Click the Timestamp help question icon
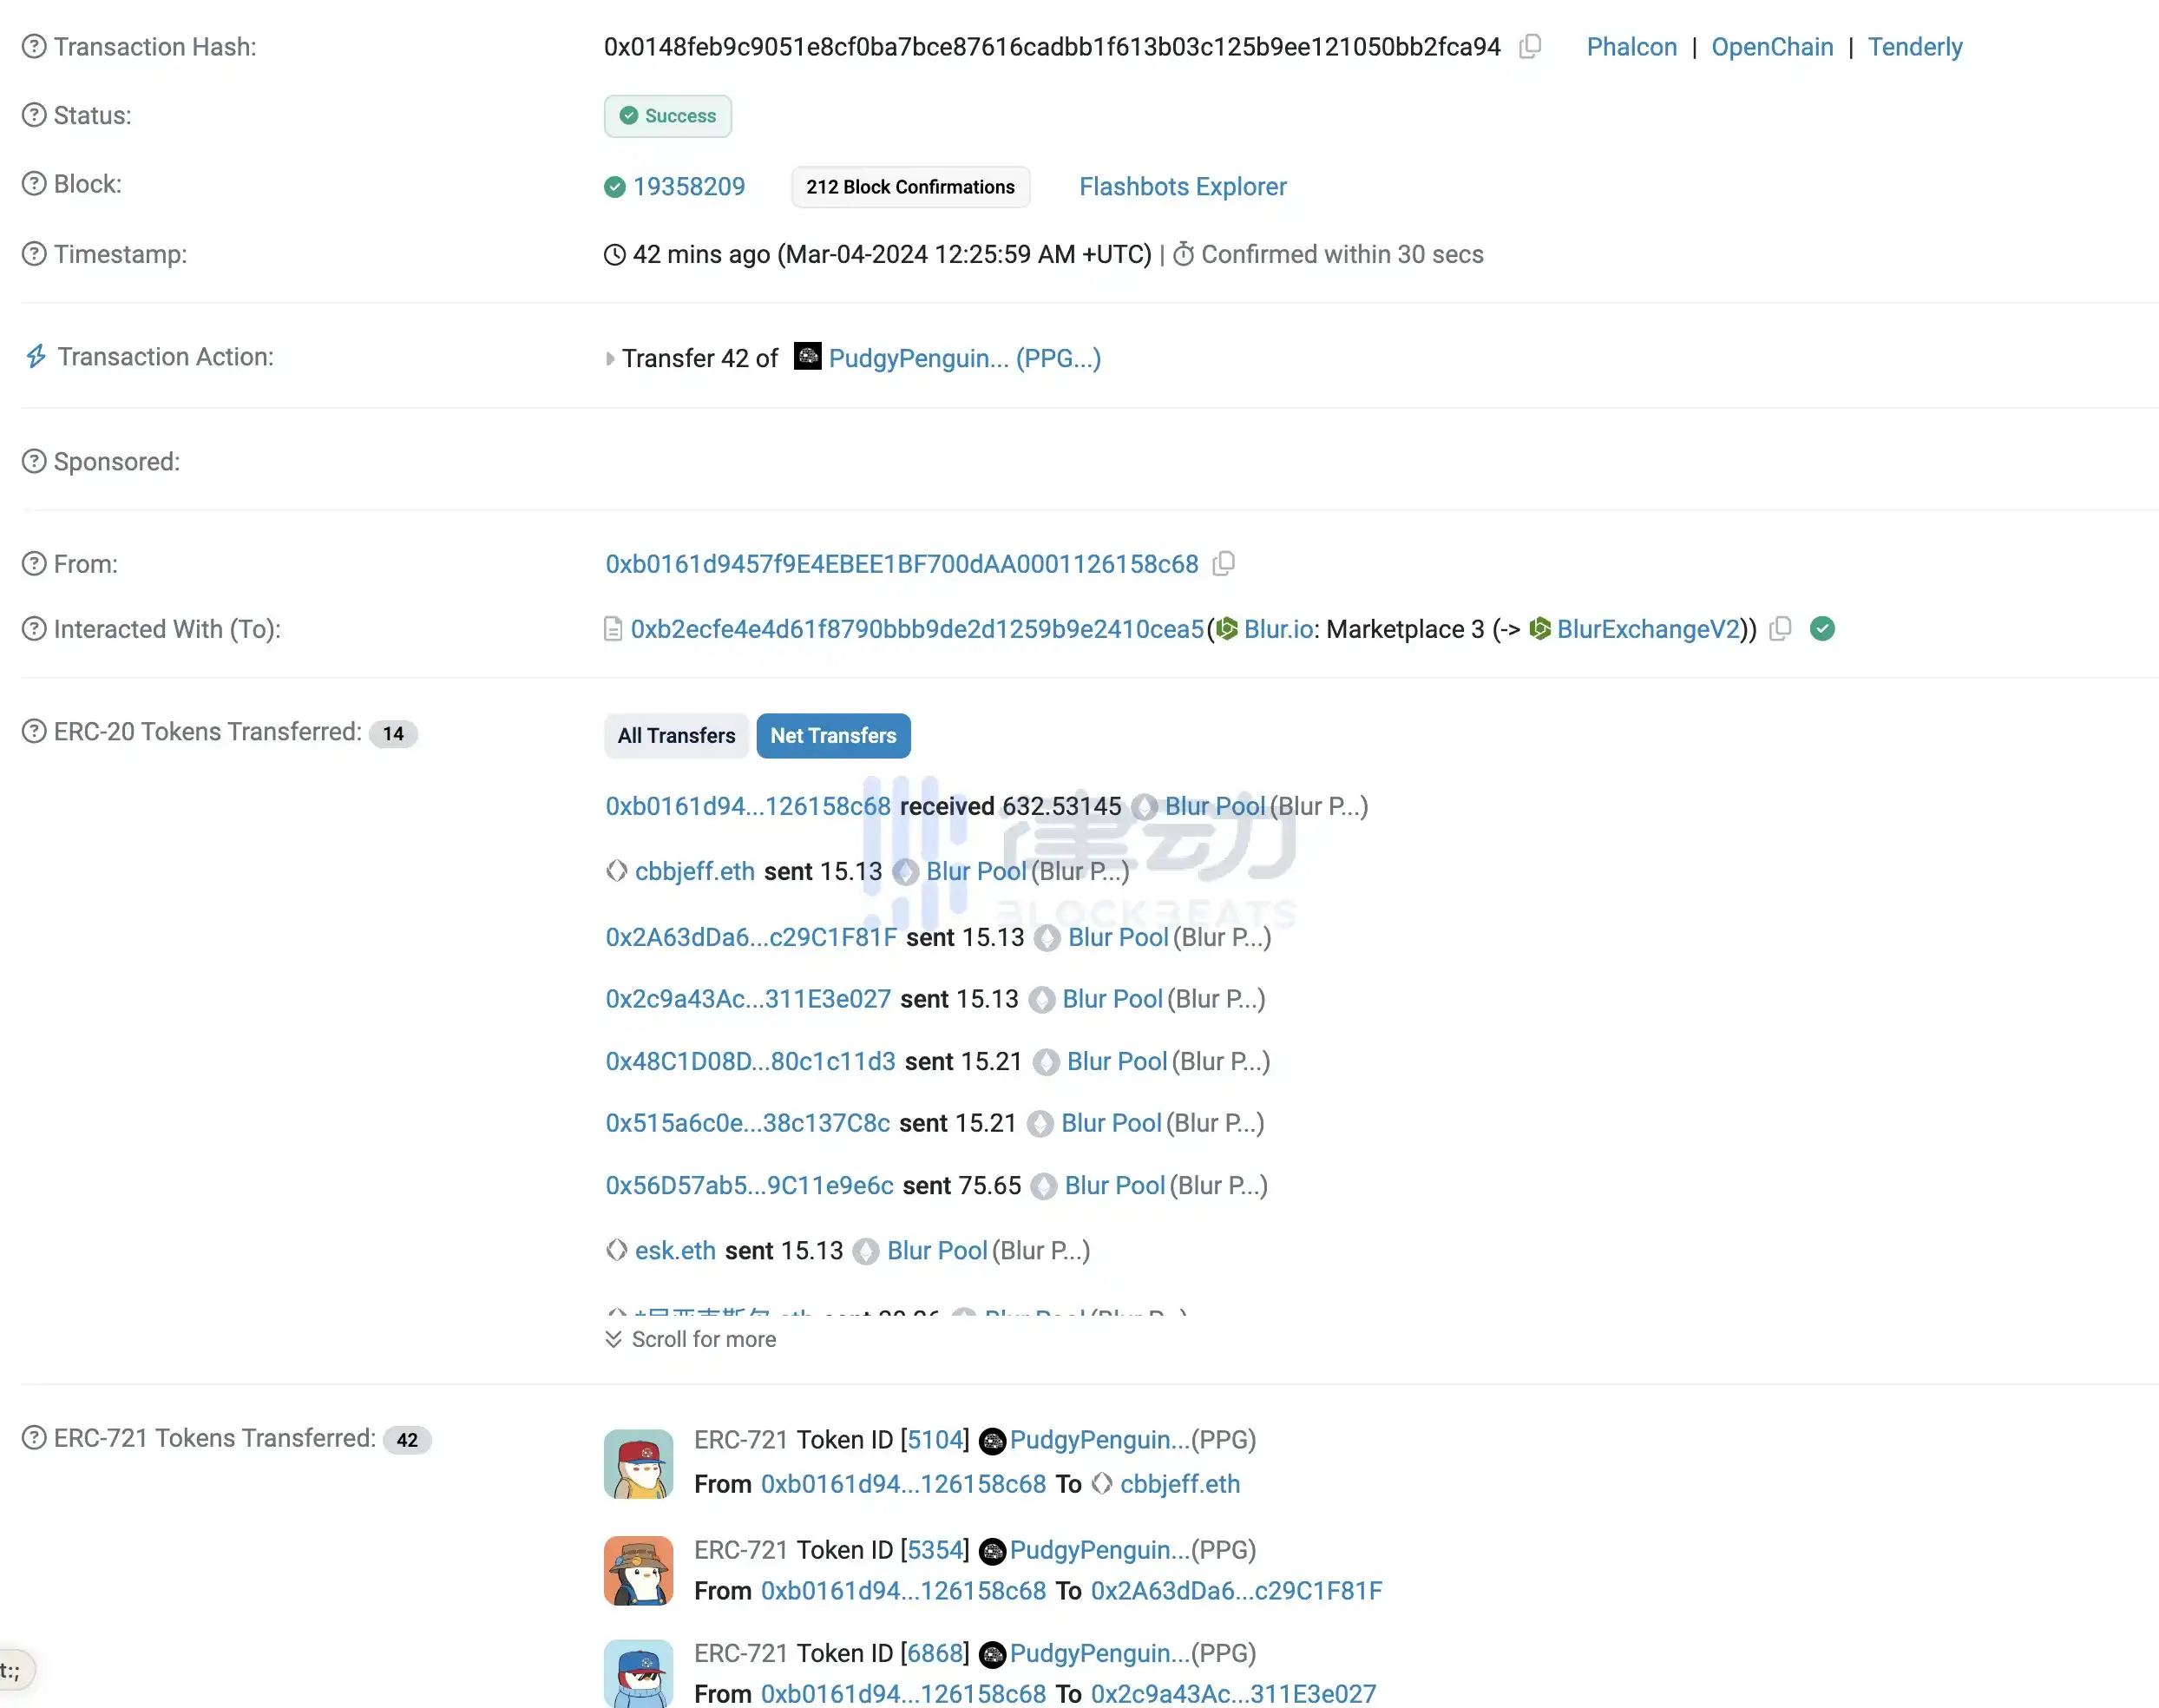2159x1708 pixels. [34, 254]
